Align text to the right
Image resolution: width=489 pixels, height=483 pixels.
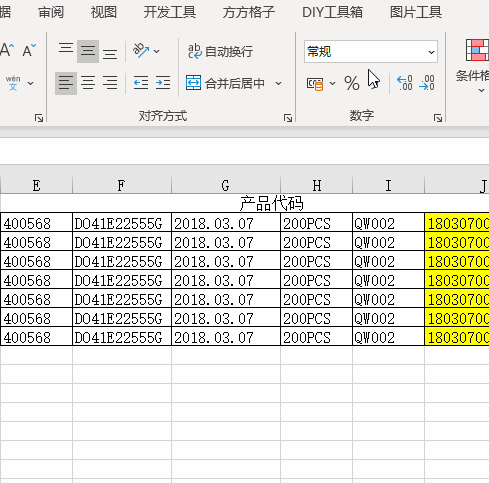pos(110,83)
